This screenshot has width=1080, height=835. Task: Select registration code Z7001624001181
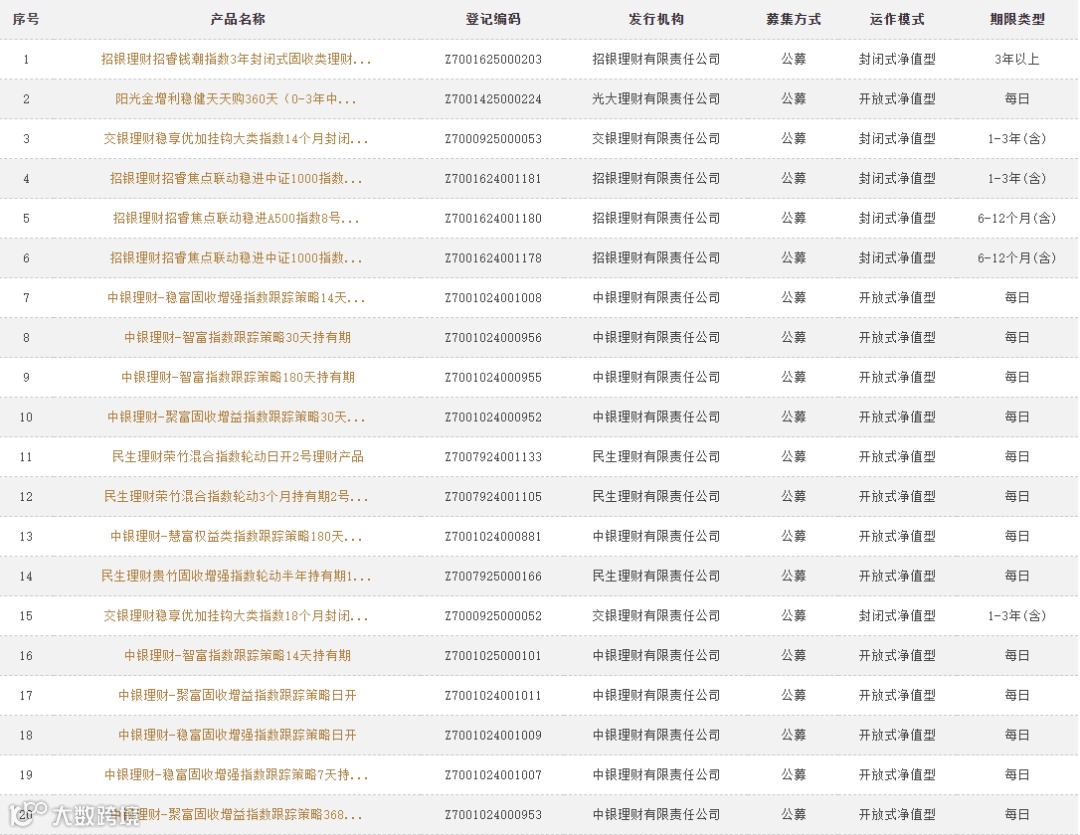[x=493, y=178]
